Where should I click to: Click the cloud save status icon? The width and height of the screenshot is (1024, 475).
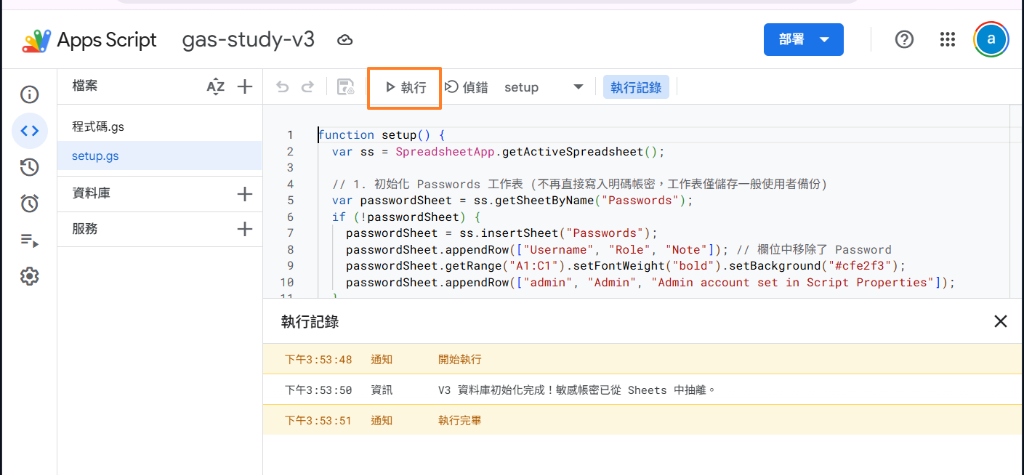pyautogui.click(x=345, y=41)
